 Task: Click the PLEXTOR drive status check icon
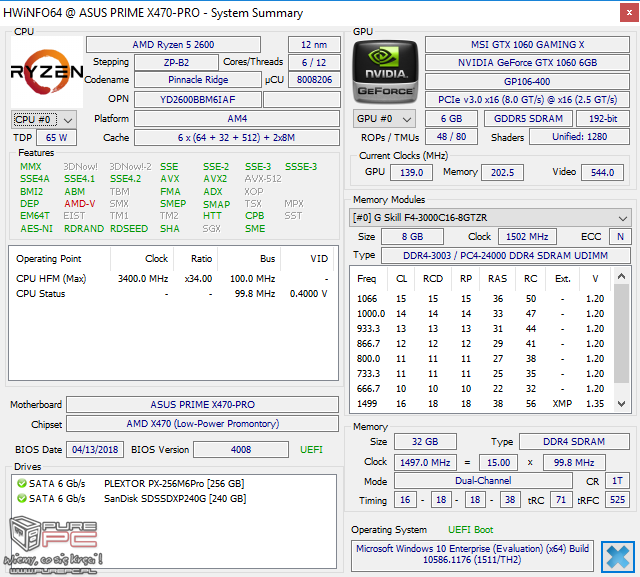[x=22, y=484]
